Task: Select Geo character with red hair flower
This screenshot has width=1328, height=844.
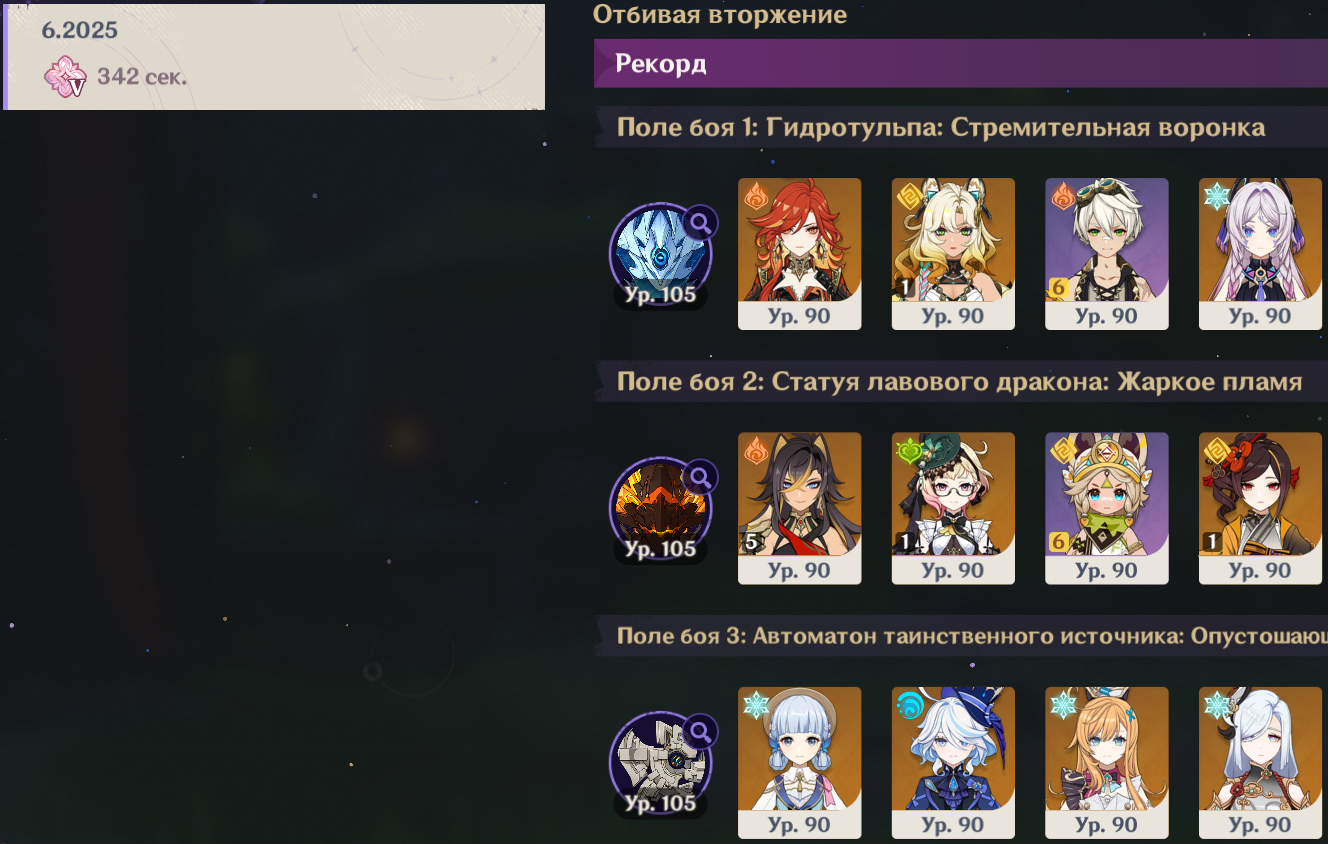Action: coord(1260,508)
